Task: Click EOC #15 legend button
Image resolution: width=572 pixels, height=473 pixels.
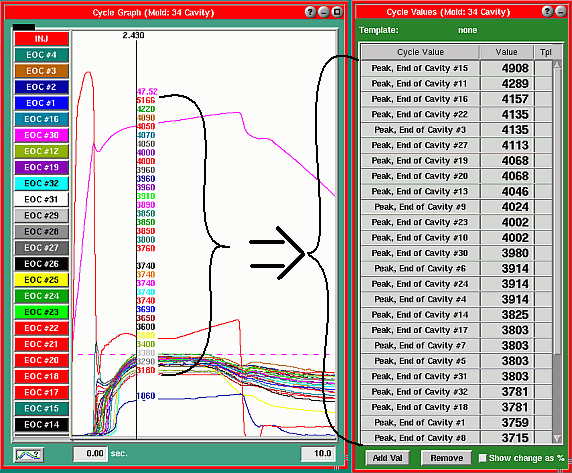Action: click(42, 408)
